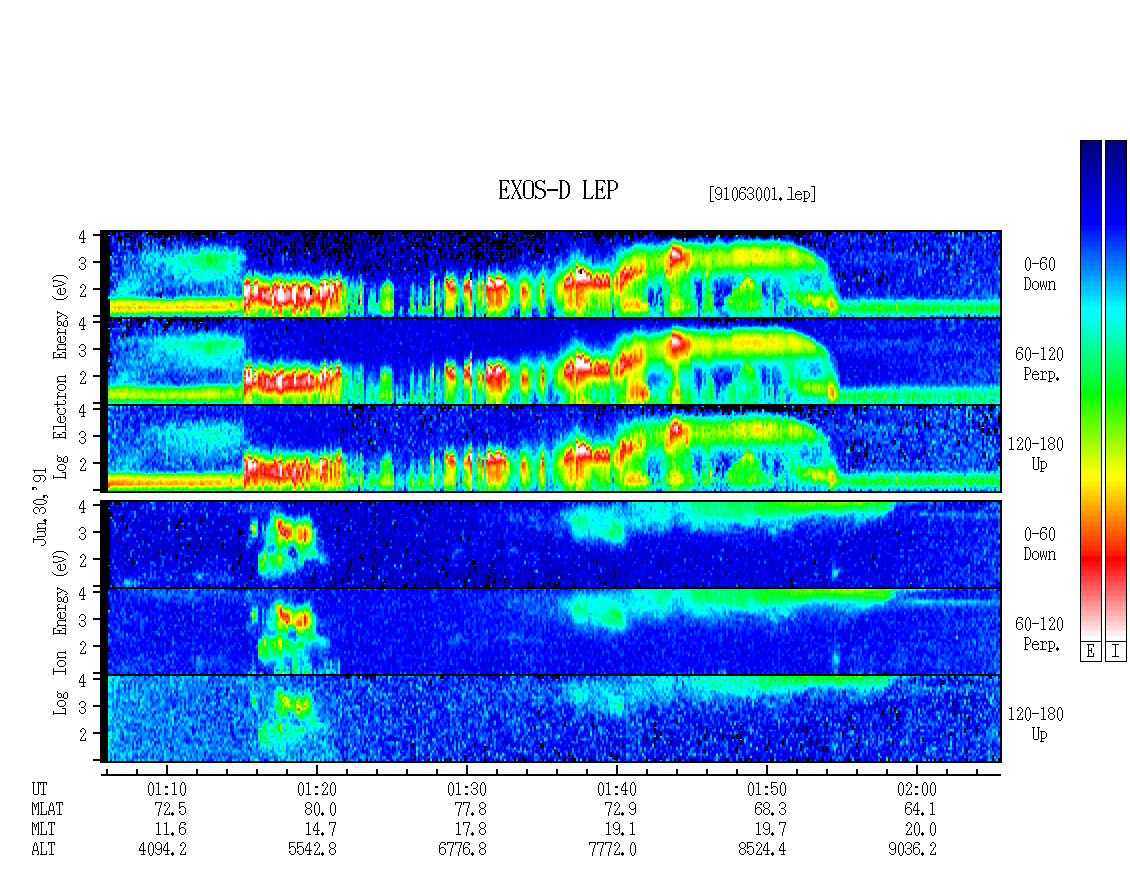Click the electron 60-120 Perp. panel label
1130x875 pixels.
click(1039, 364)
